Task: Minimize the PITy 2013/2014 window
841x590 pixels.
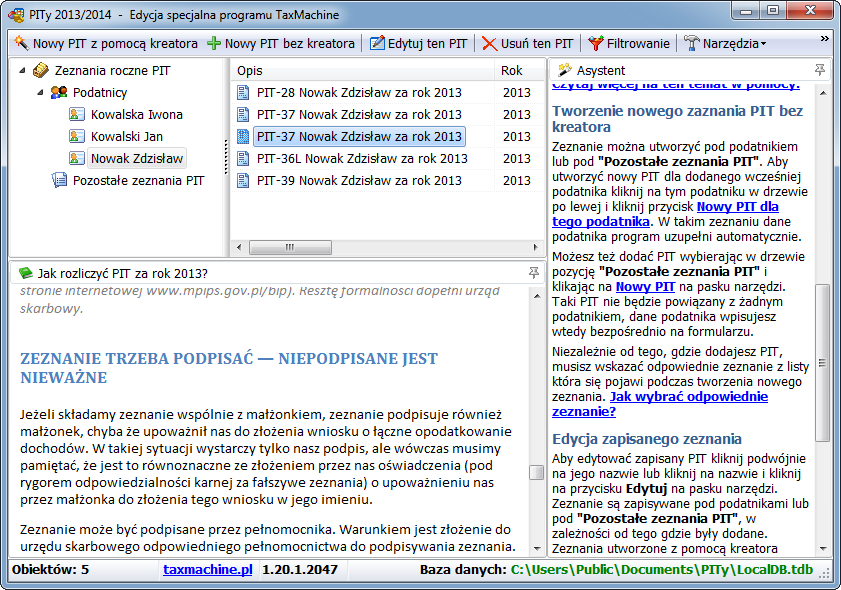Action: (745, 10)
